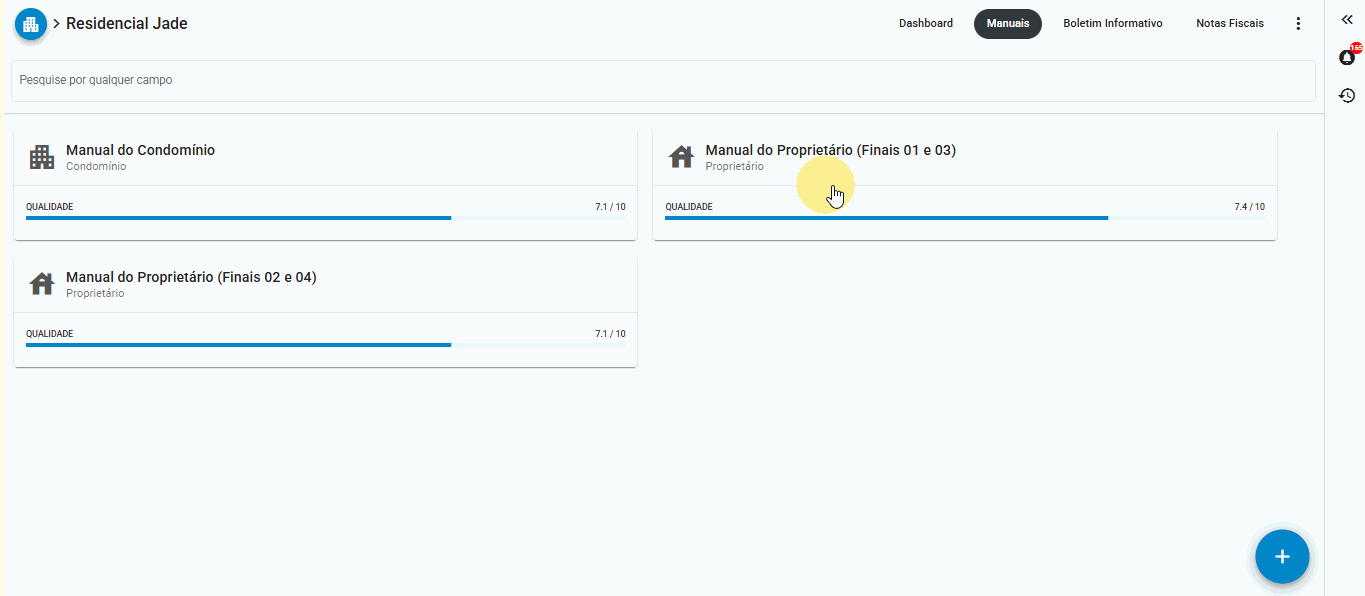
Task: Click the Manual do Condomínio building icon
Action: tap(42, 157)
